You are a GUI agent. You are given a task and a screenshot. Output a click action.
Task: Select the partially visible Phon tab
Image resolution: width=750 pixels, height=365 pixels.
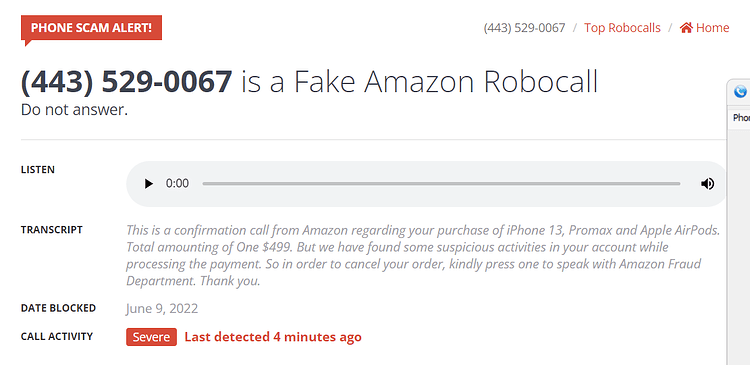click(x=741, y=118)
